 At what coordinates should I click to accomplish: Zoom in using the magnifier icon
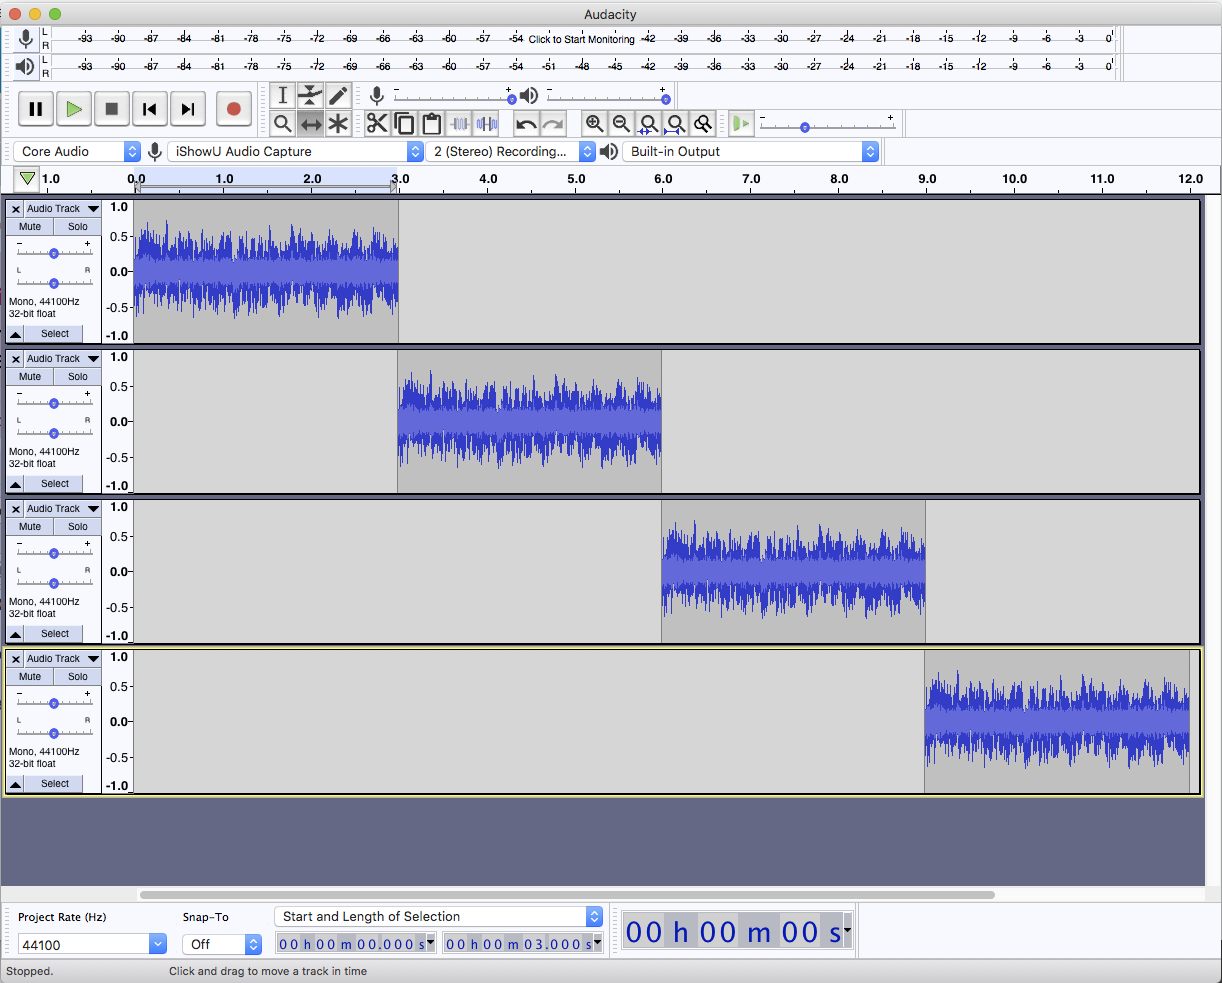click(595, 123)
